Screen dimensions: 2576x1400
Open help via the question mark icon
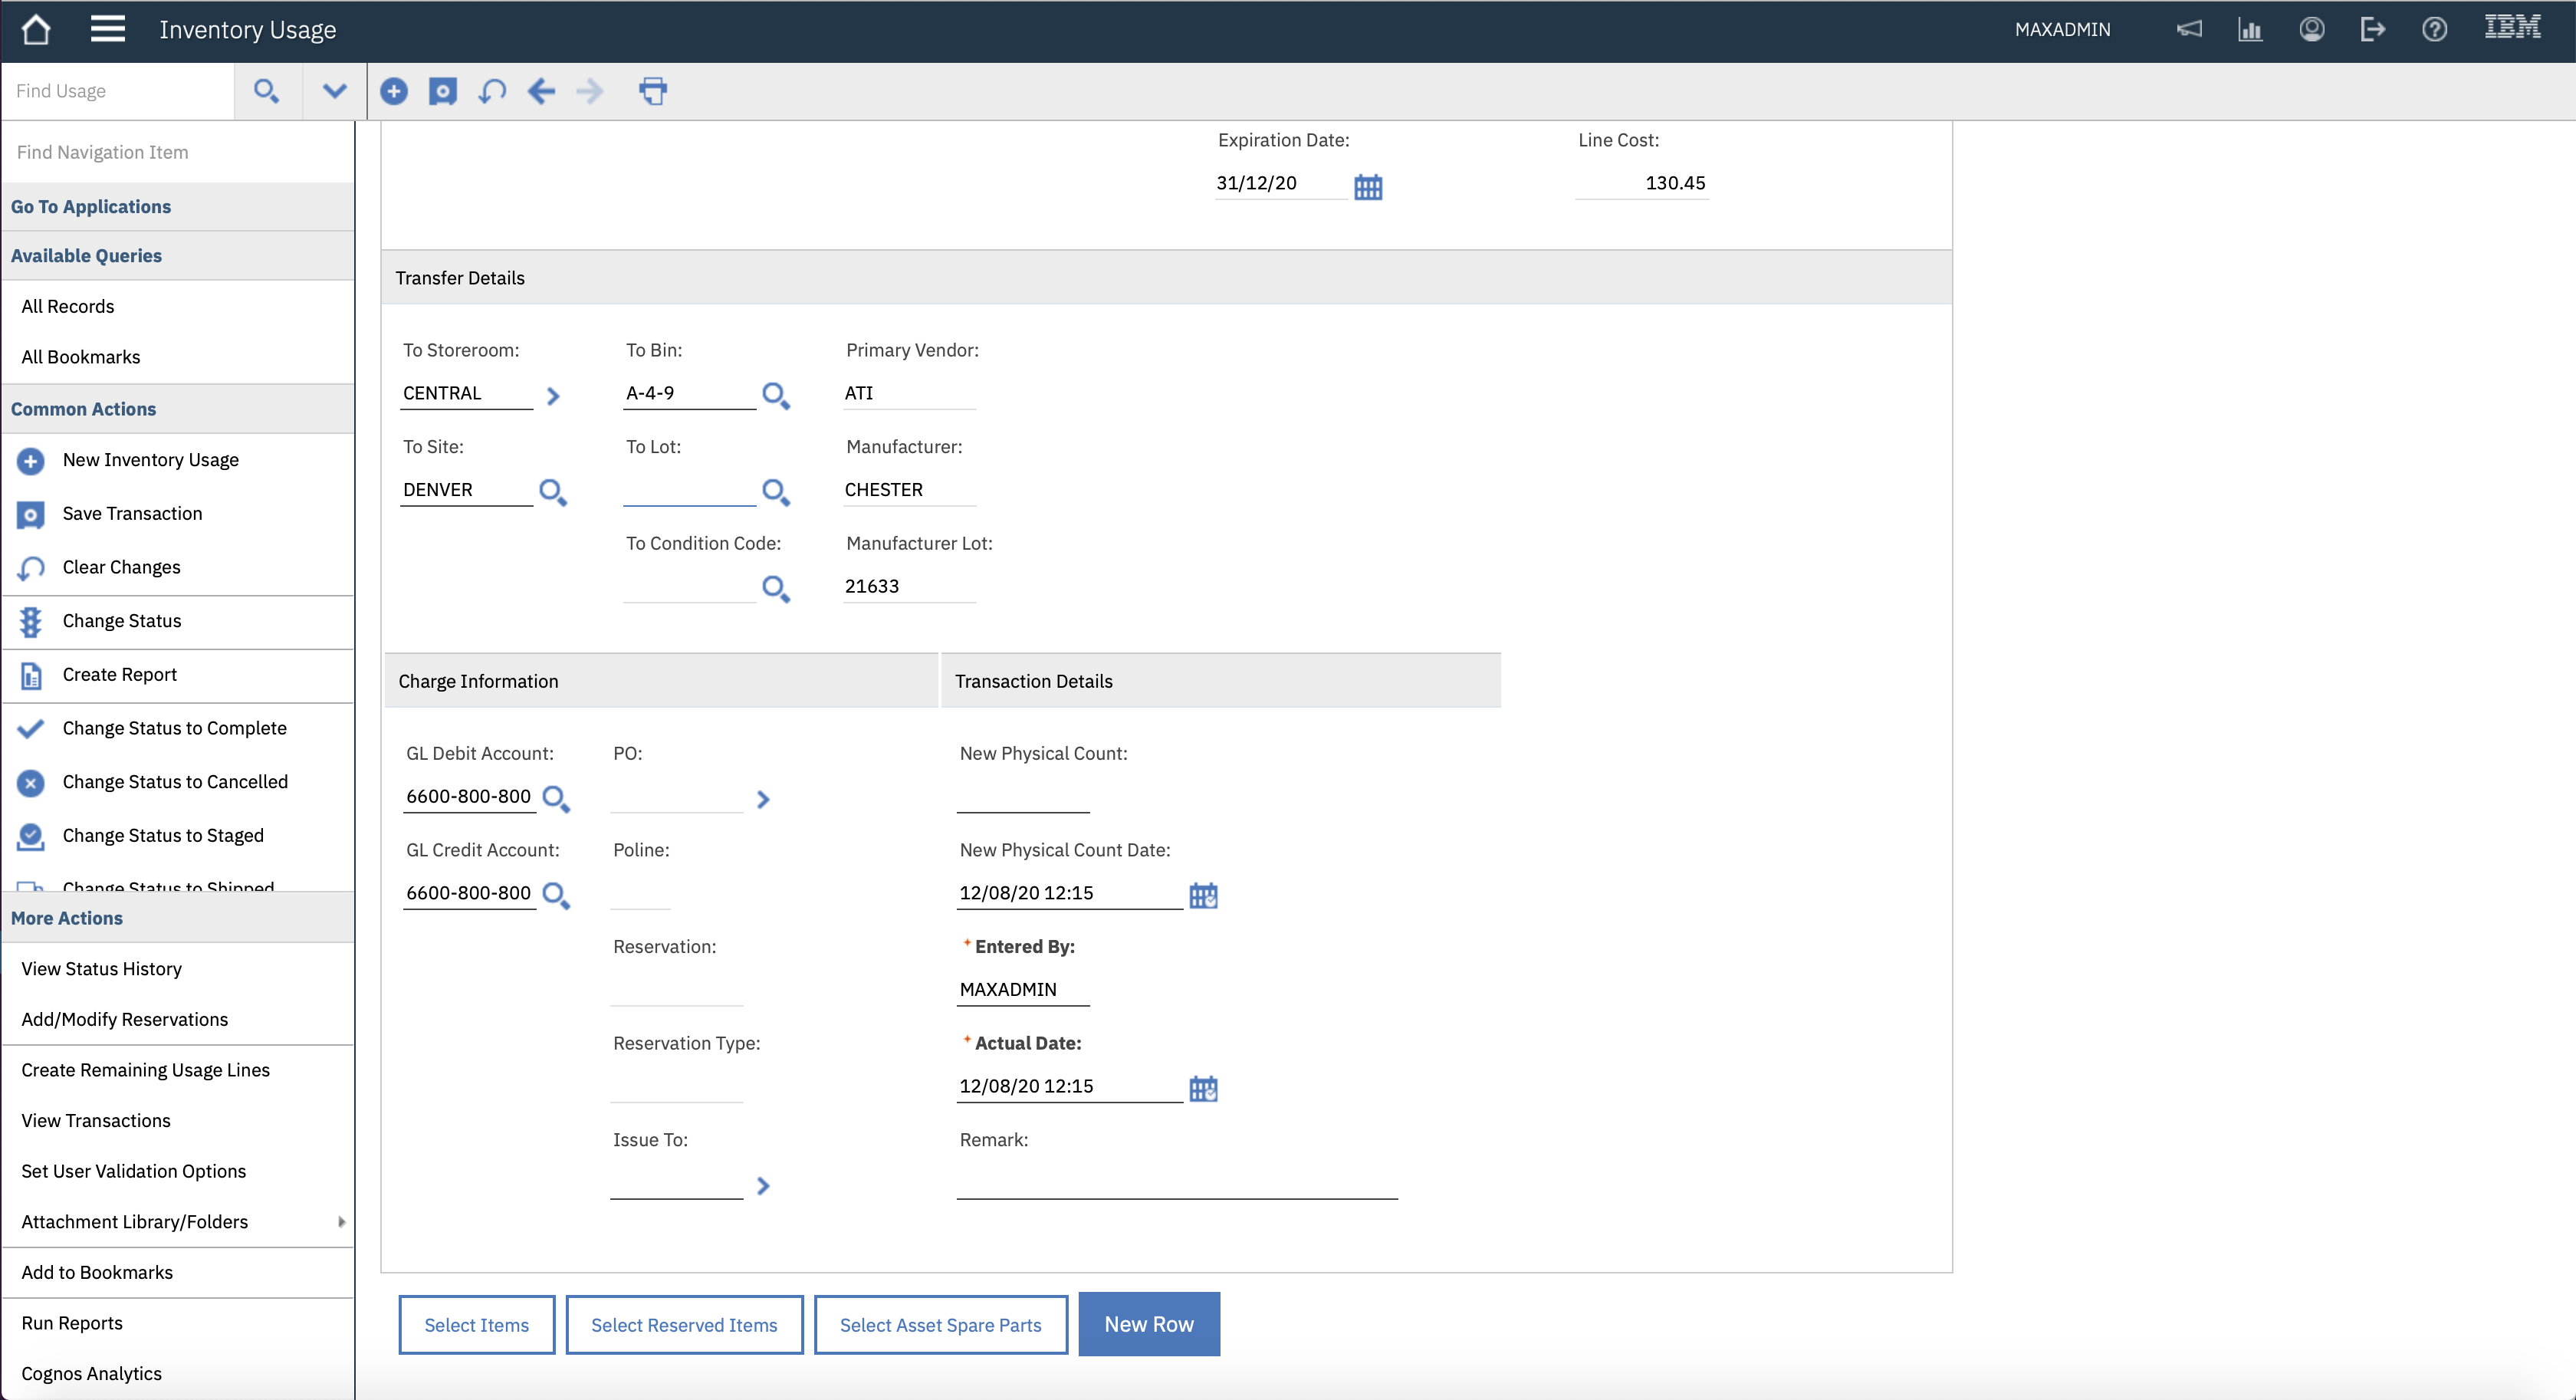click(2434, 29)
